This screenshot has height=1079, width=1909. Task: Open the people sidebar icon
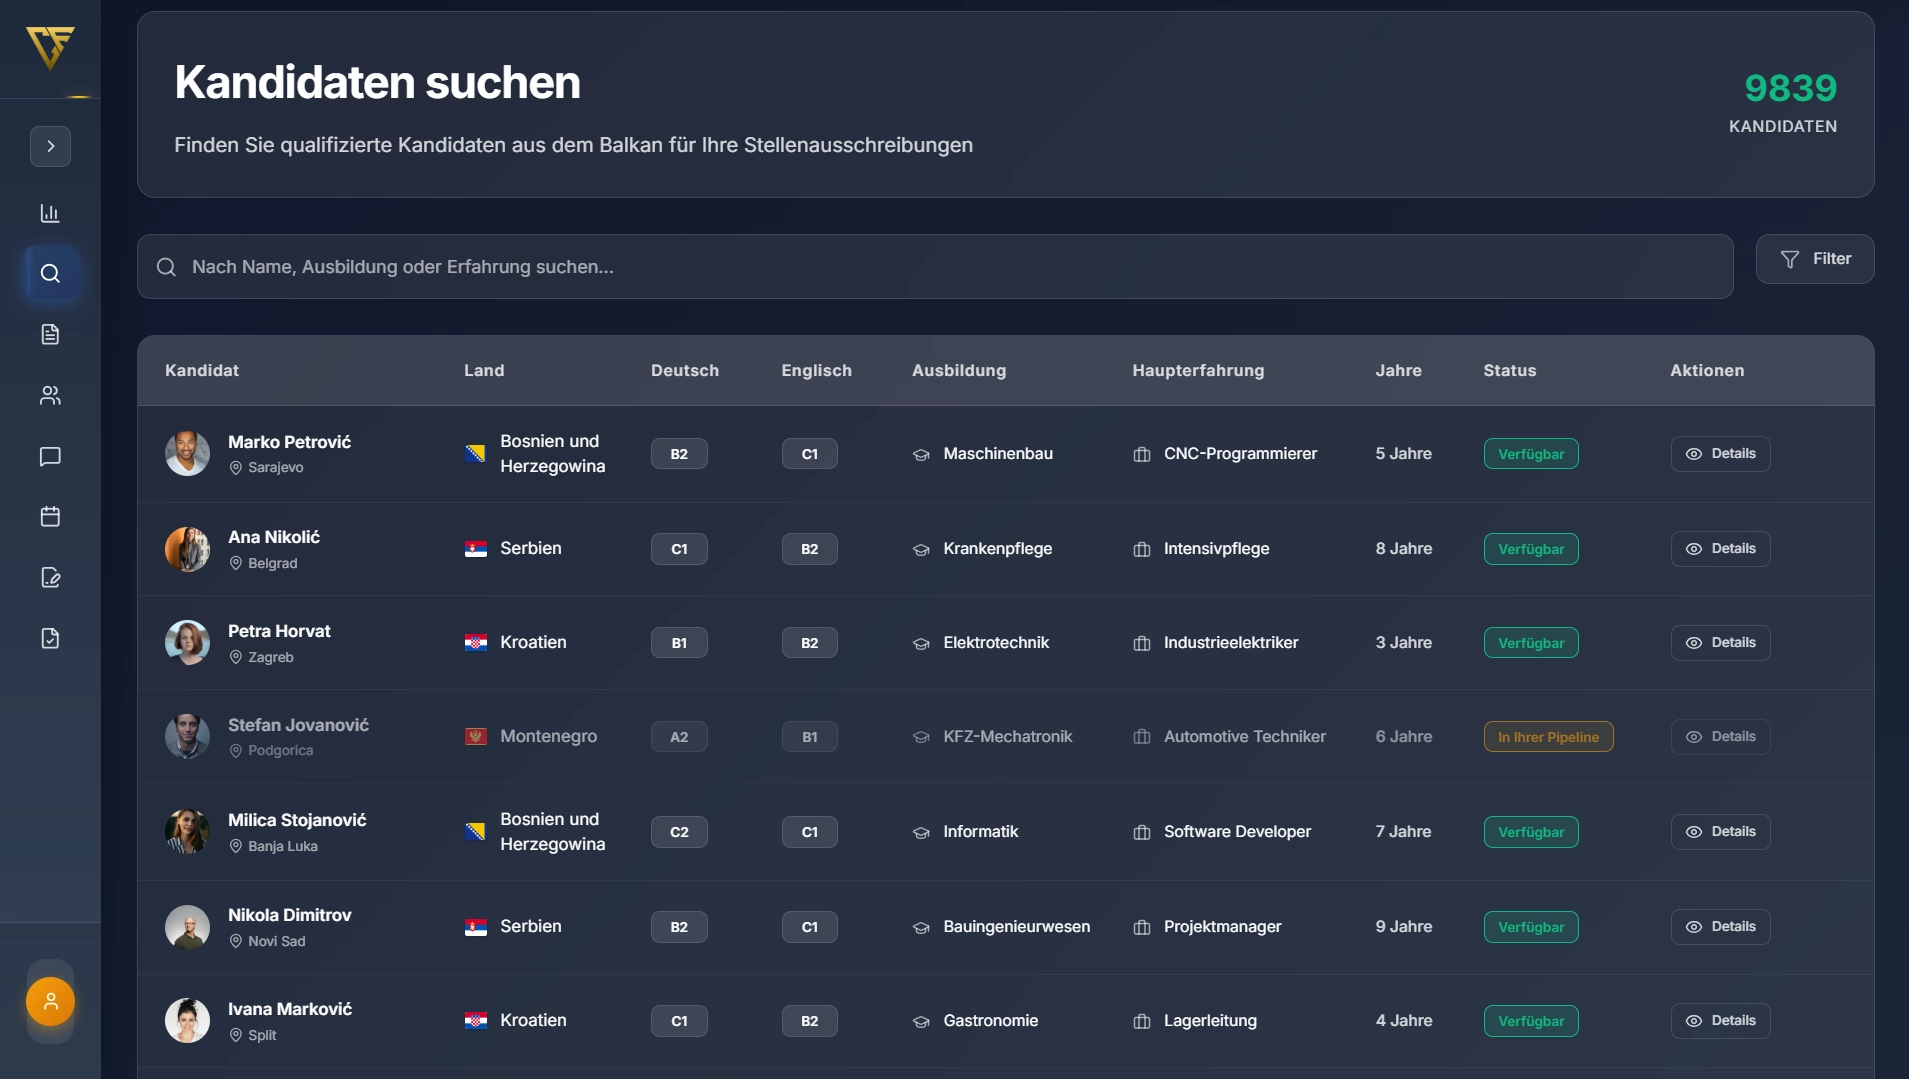tap(50, 396)
